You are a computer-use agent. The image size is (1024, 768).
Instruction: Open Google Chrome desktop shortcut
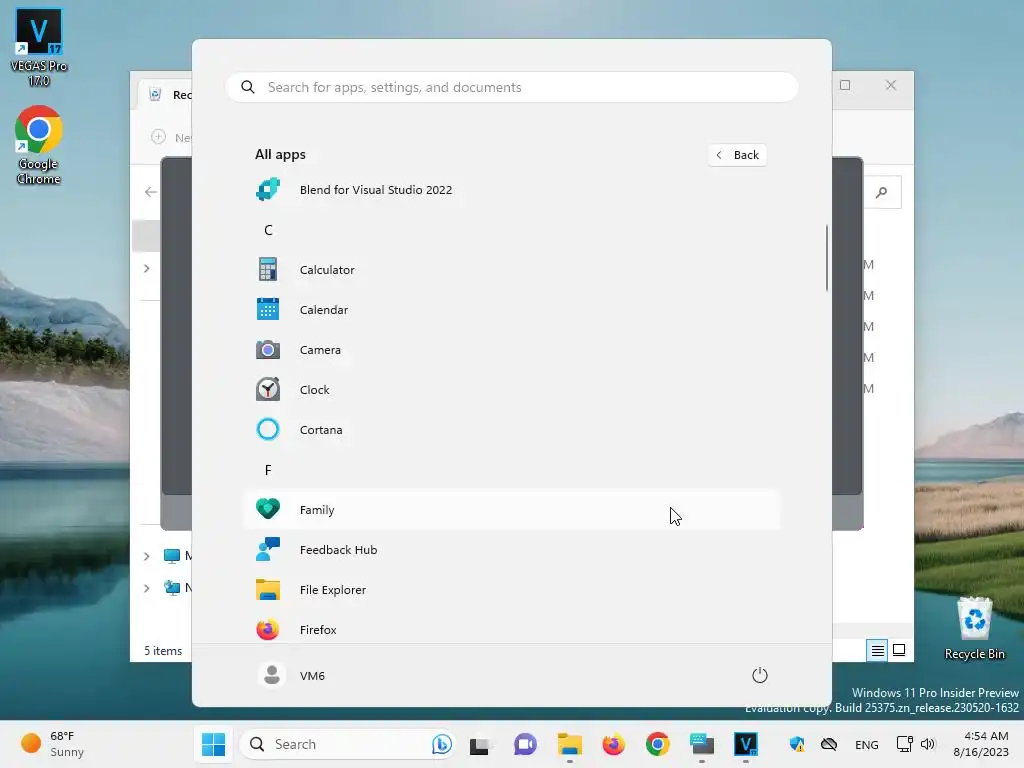(39, 146)
